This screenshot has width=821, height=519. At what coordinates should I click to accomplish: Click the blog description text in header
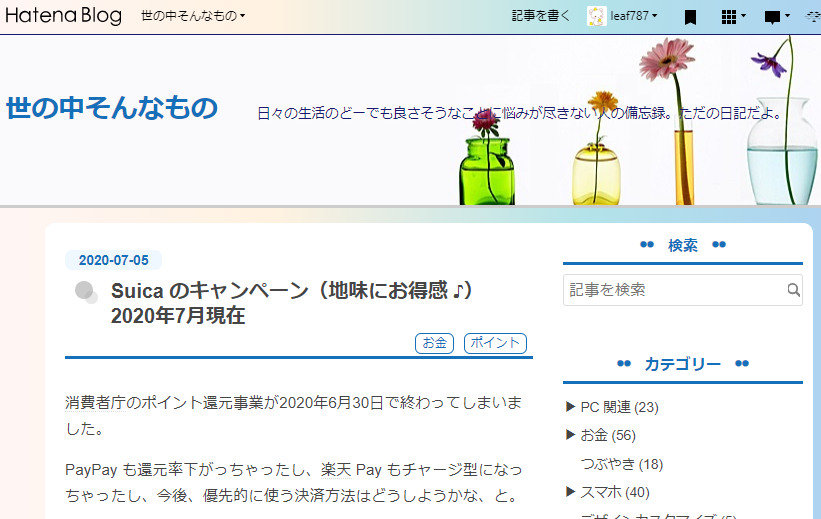[520, 113]
